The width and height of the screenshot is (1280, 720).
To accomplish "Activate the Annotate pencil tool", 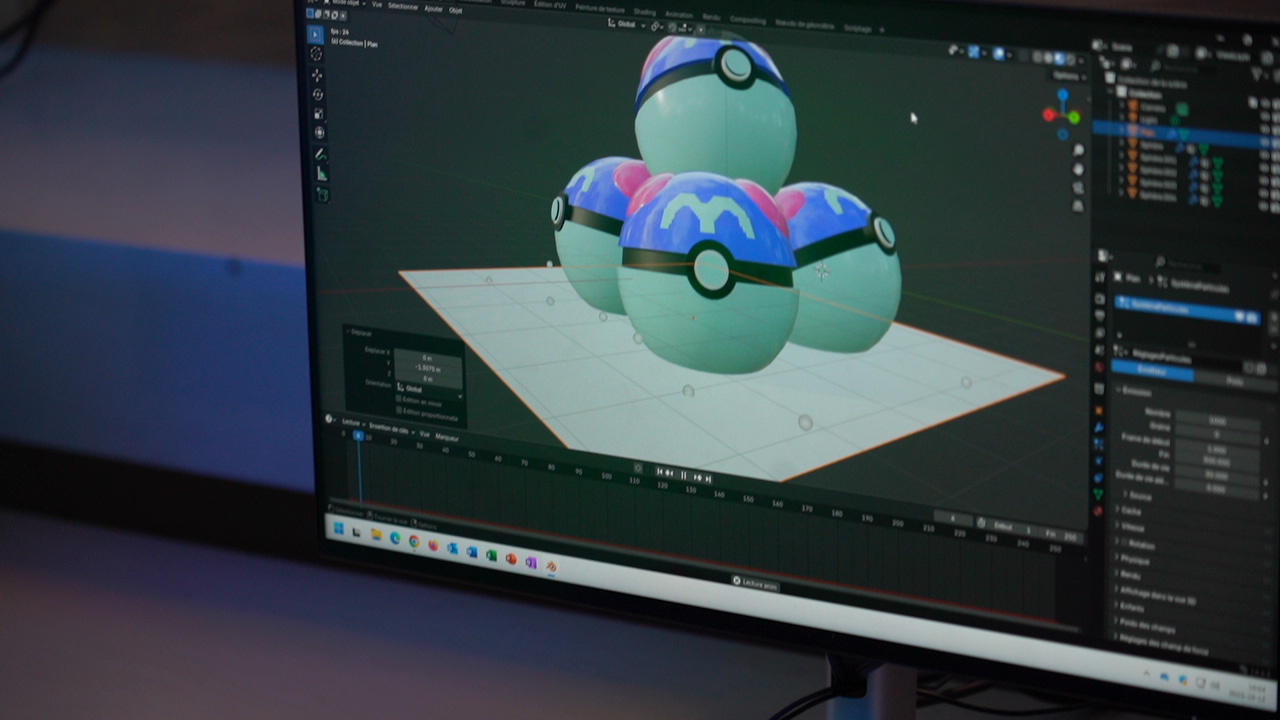I will pos(320,154).
